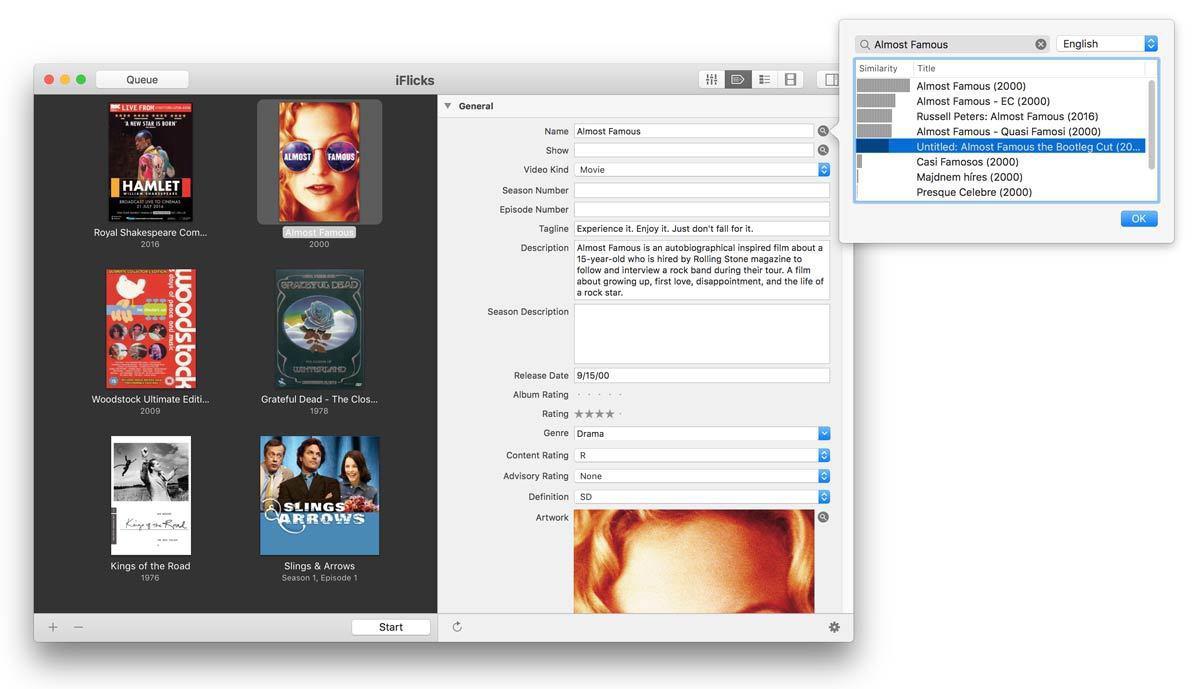
Task: Click the Season Description text area
Action: 702,334
